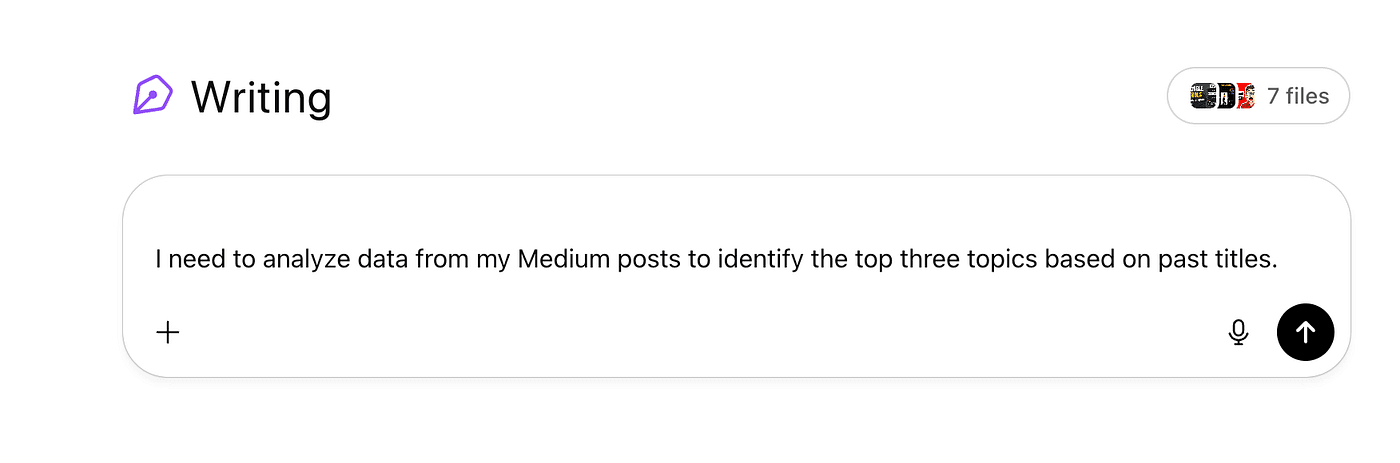
Task: Open the middle file thumbnail with standing figure
Action: click(x=1224, y=96)
